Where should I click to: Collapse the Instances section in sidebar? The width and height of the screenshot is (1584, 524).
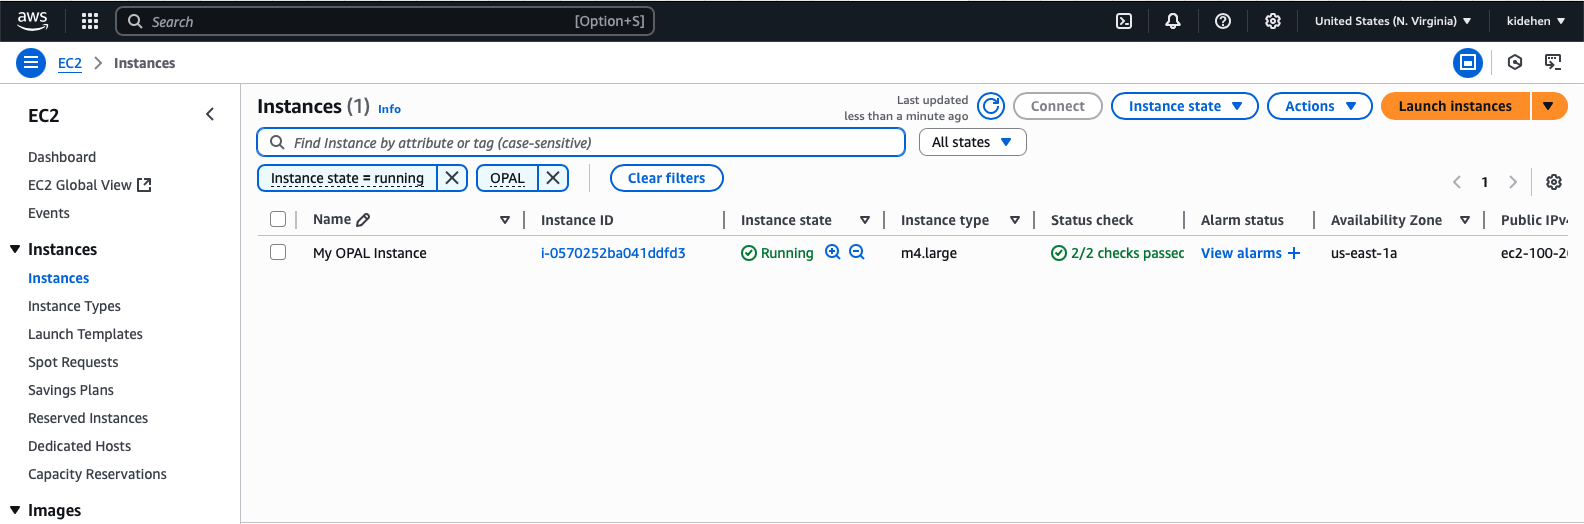click(x=15, y=249)
